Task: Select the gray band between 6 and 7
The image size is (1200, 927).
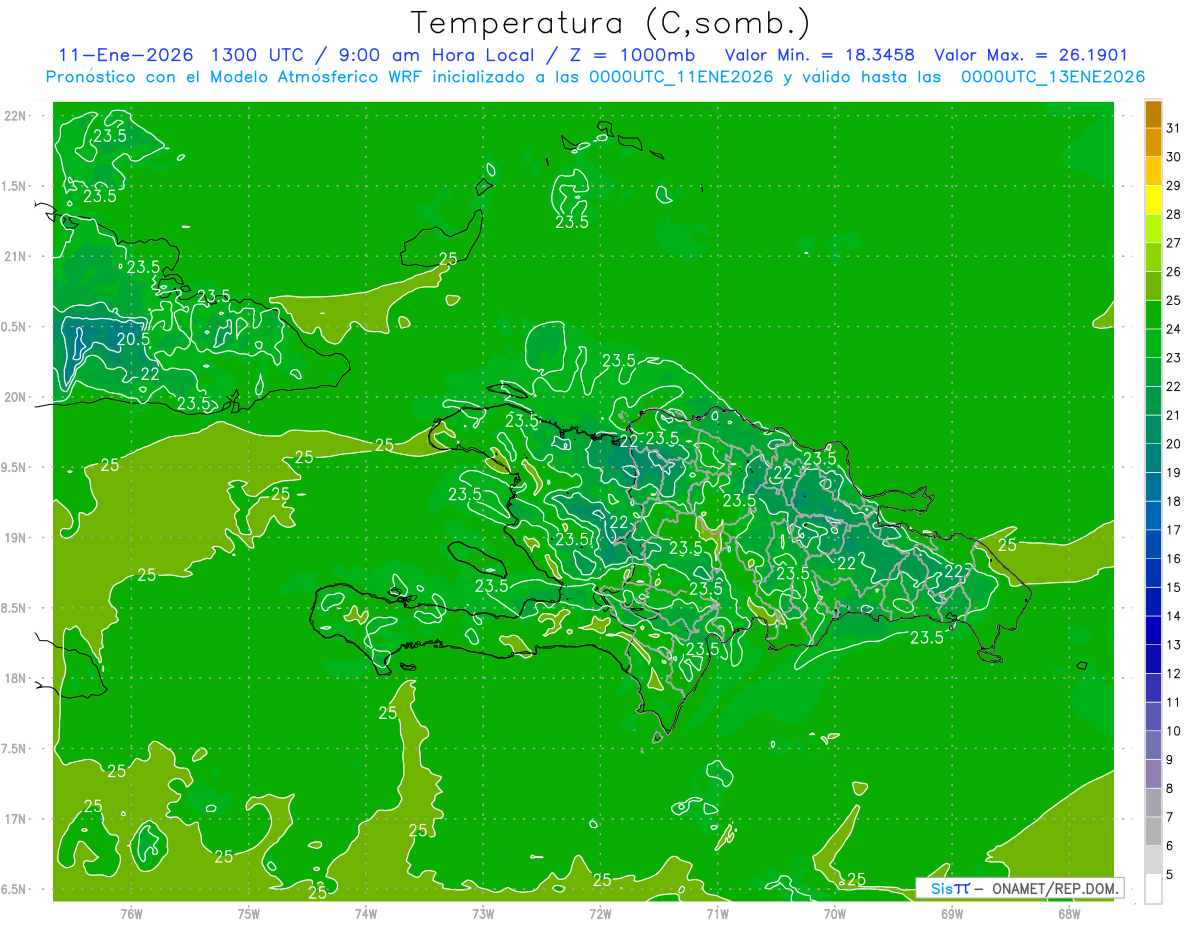Action: pos(1153,832)
